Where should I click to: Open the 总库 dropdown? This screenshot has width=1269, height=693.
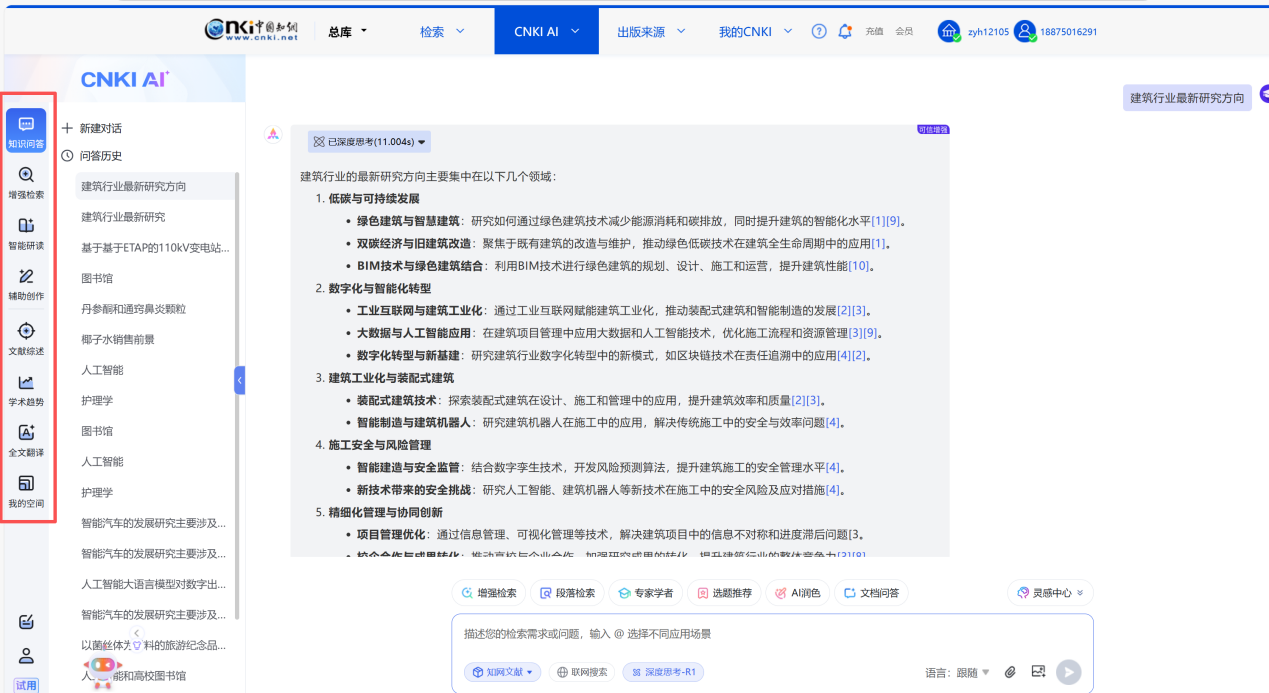coord(348,31)
